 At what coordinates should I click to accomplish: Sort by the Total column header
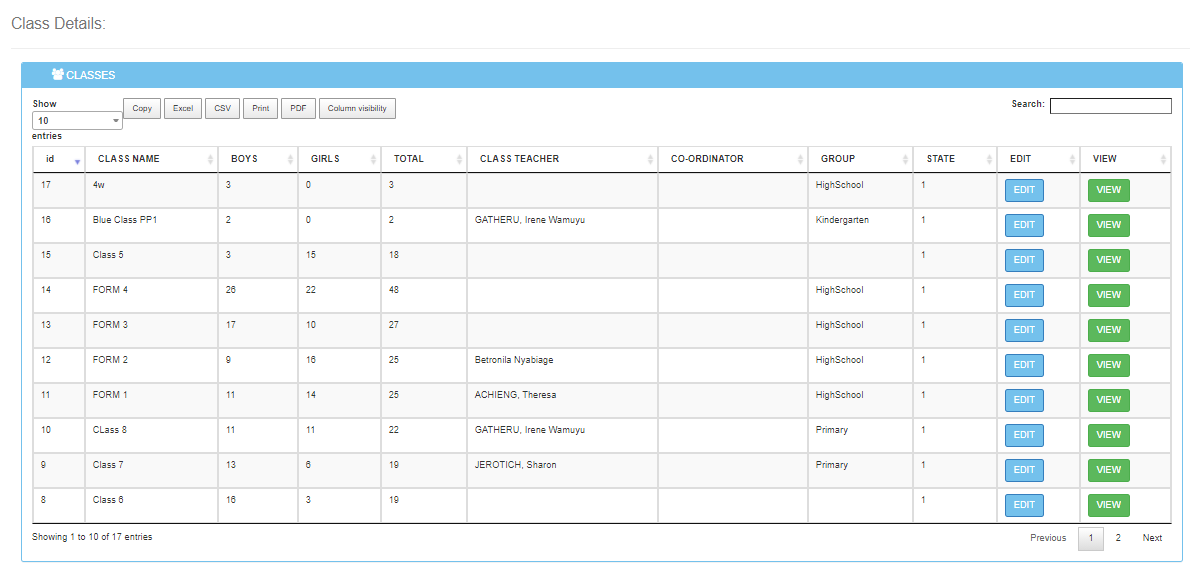[409, 159]
